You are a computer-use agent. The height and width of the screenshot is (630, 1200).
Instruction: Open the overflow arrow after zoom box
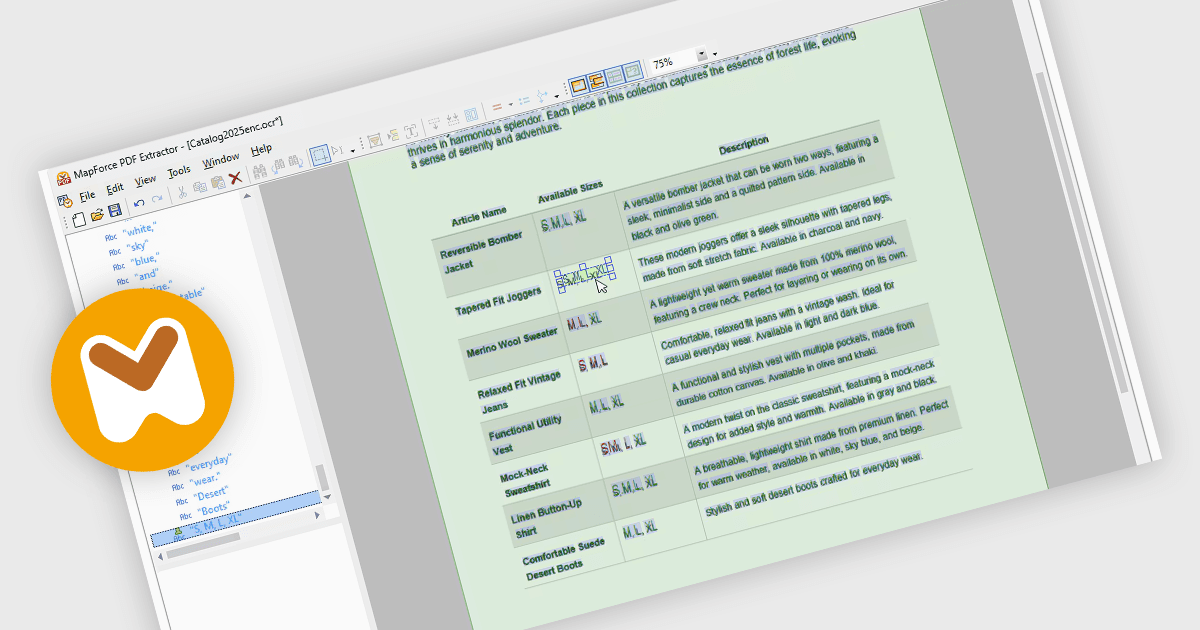(x=715, y=53)
